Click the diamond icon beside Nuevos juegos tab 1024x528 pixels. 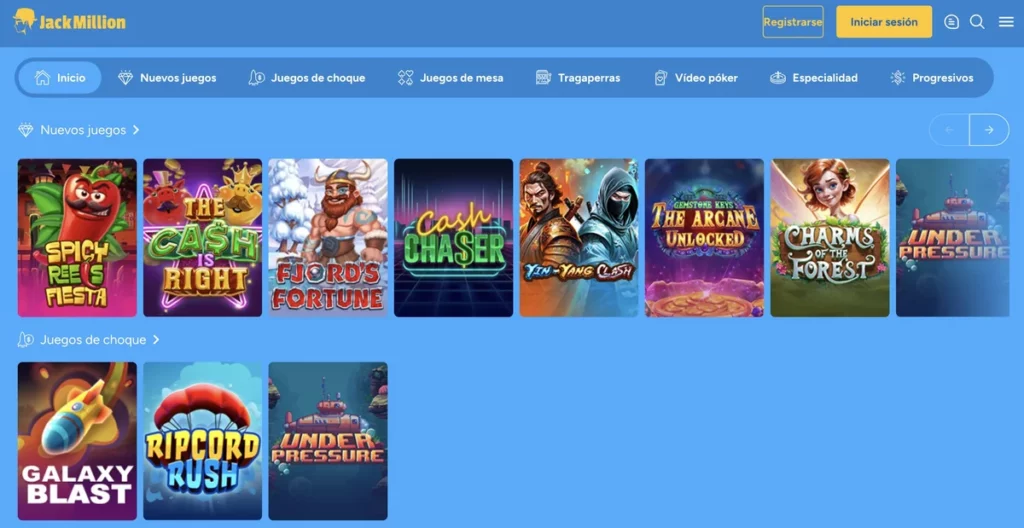coord(125,78)
